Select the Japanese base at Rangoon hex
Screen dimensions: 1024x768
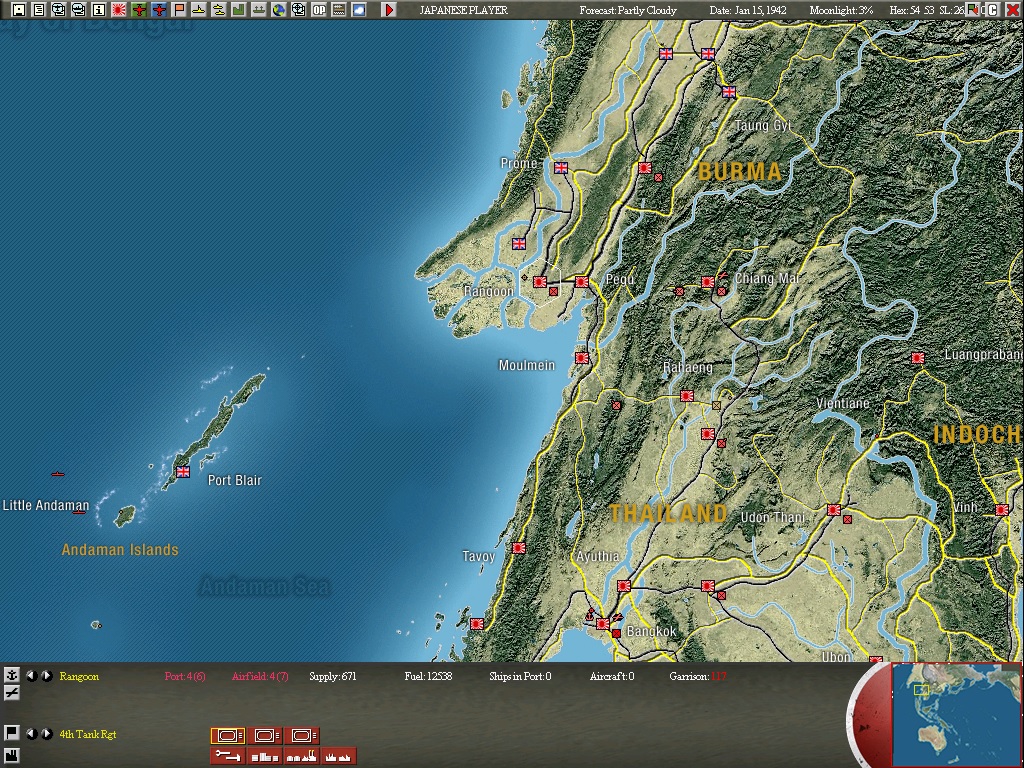tap(540, 282)
